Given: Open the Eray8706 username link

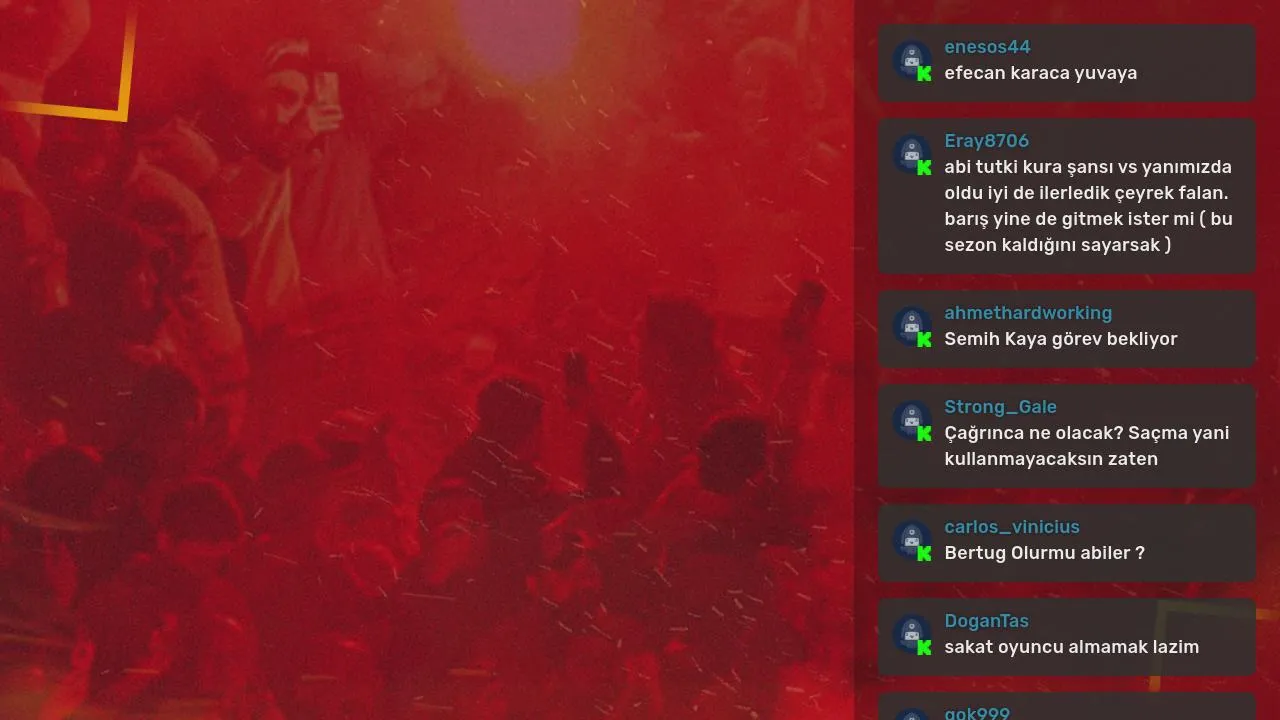Looking at the screenshot, I should 986,141.
